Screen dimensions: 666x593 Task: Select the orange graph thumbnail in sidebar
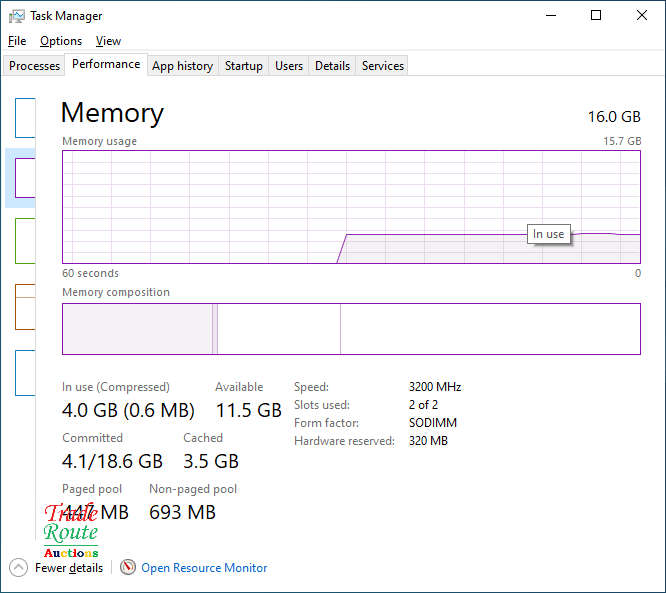pos(25,306)
